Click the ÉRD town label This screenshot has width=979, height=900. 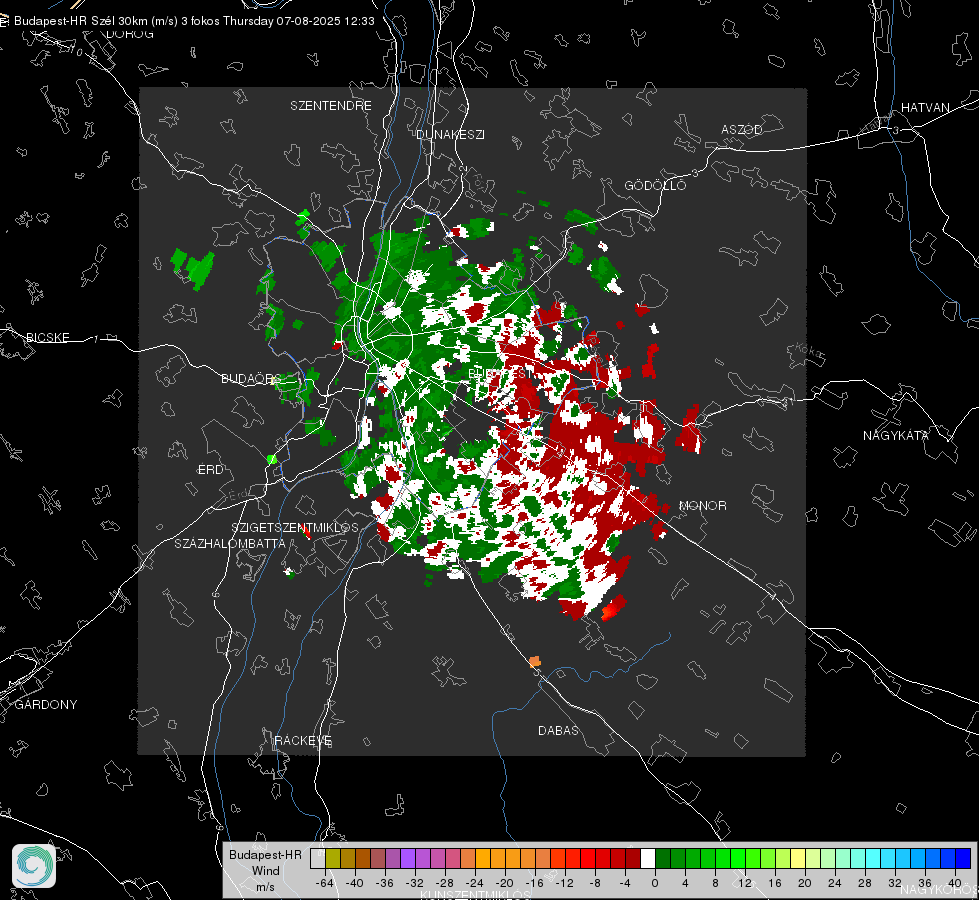pos(210,470)
